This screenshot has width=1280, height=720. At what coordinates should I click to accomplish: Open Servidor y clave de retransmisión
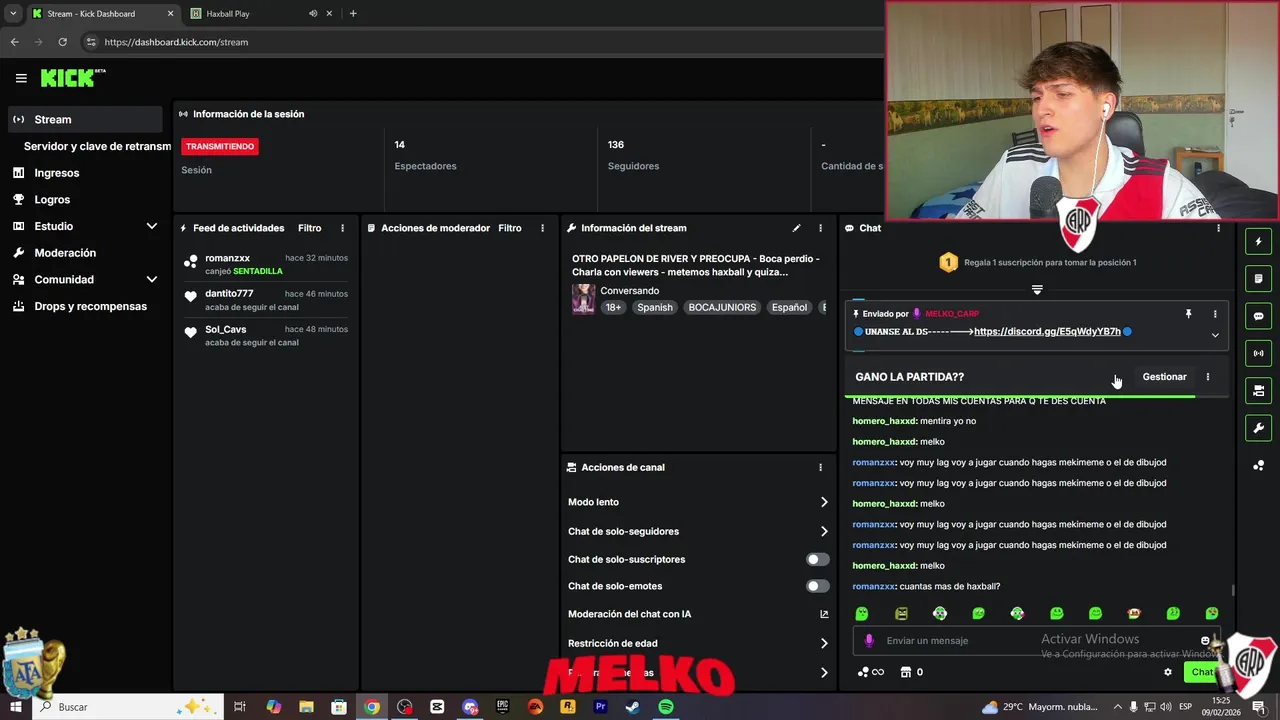pyautogui.click(x=97, y=146)
